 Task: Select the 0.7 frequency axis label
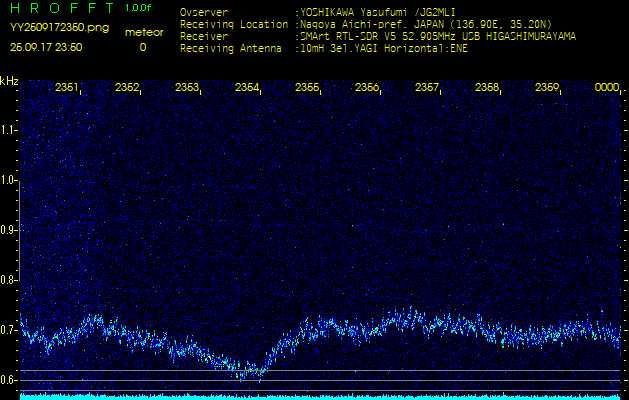[9, 329]
